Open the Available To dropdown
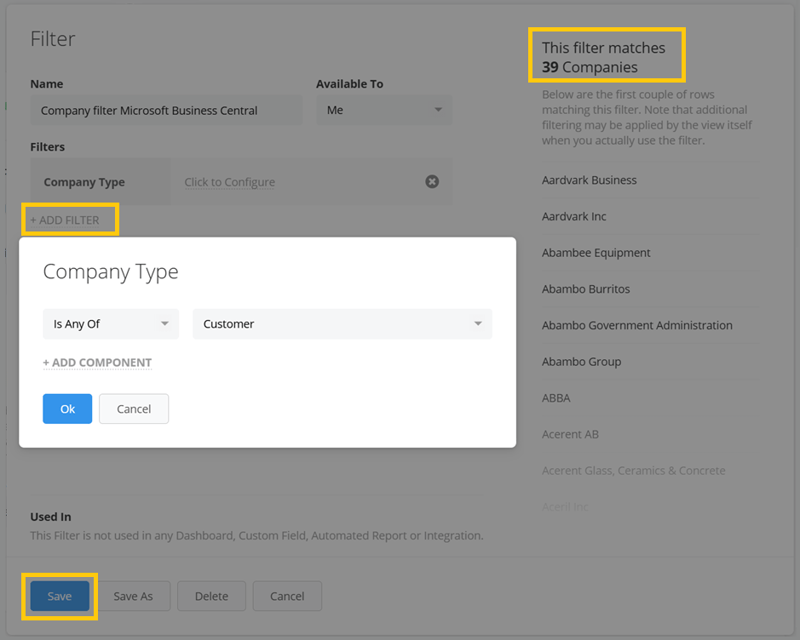 (384, 110)
